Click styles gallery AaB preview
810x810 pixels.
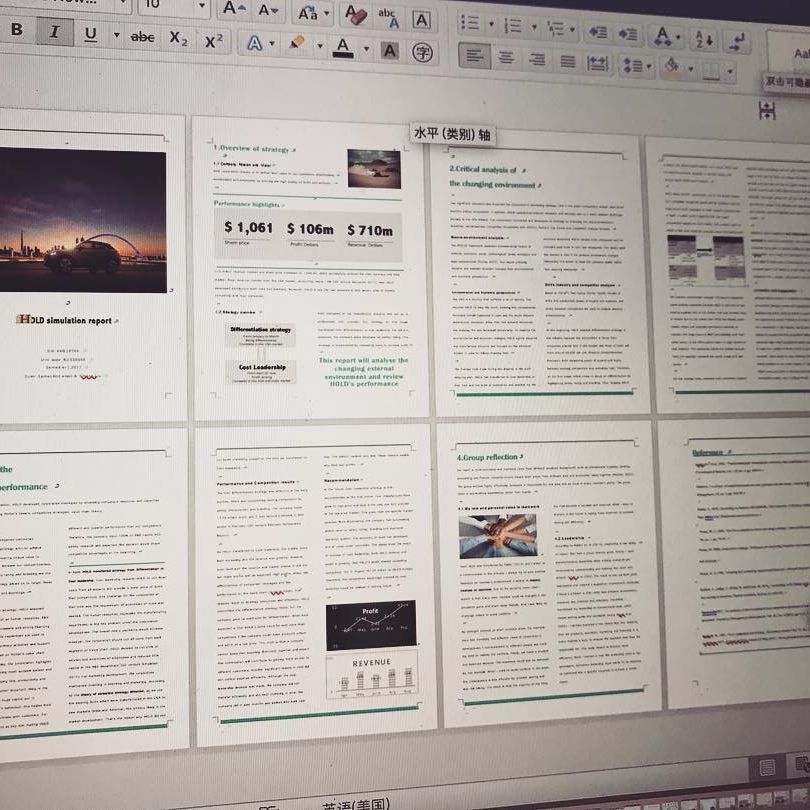(x=789, y=53)
